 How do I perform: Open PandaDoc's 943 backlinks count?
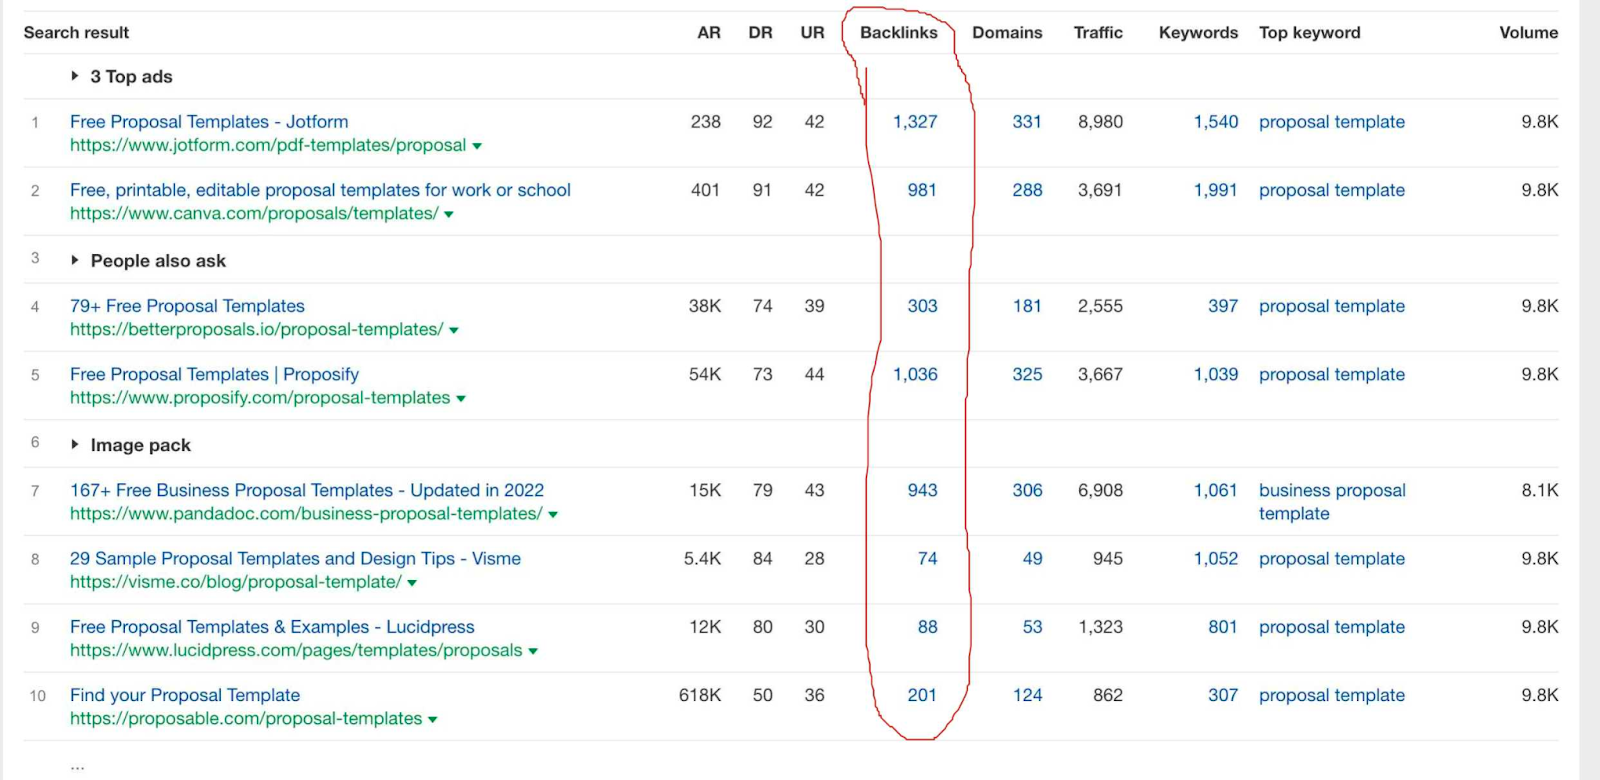click(922, 490)
